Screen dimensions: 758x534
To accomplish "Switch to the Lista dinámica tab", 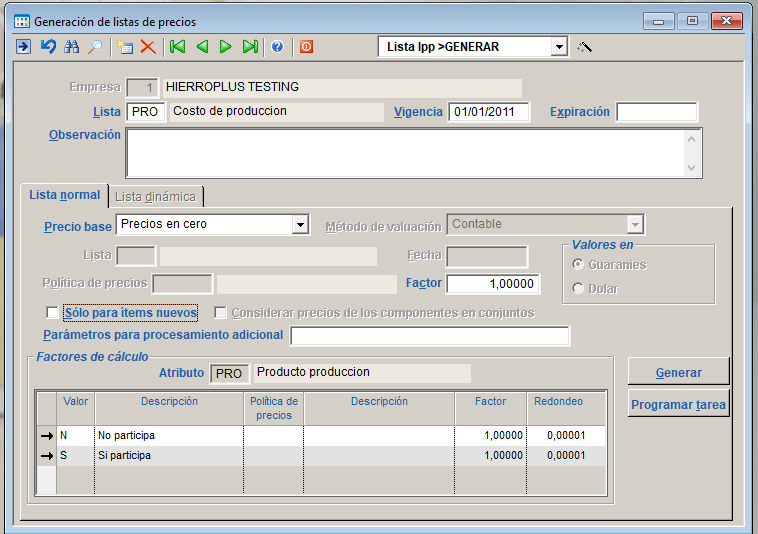I will (x=156, y=196).
